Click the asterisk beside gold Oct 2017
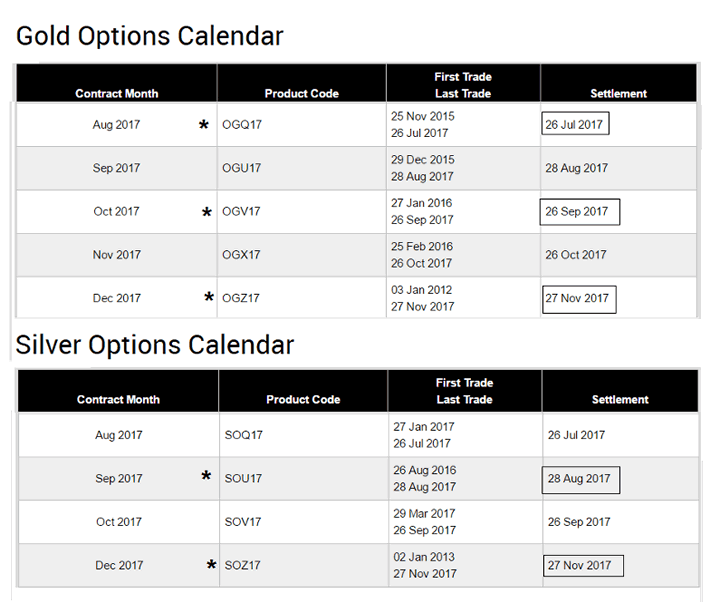 click(x=207, y=214)
